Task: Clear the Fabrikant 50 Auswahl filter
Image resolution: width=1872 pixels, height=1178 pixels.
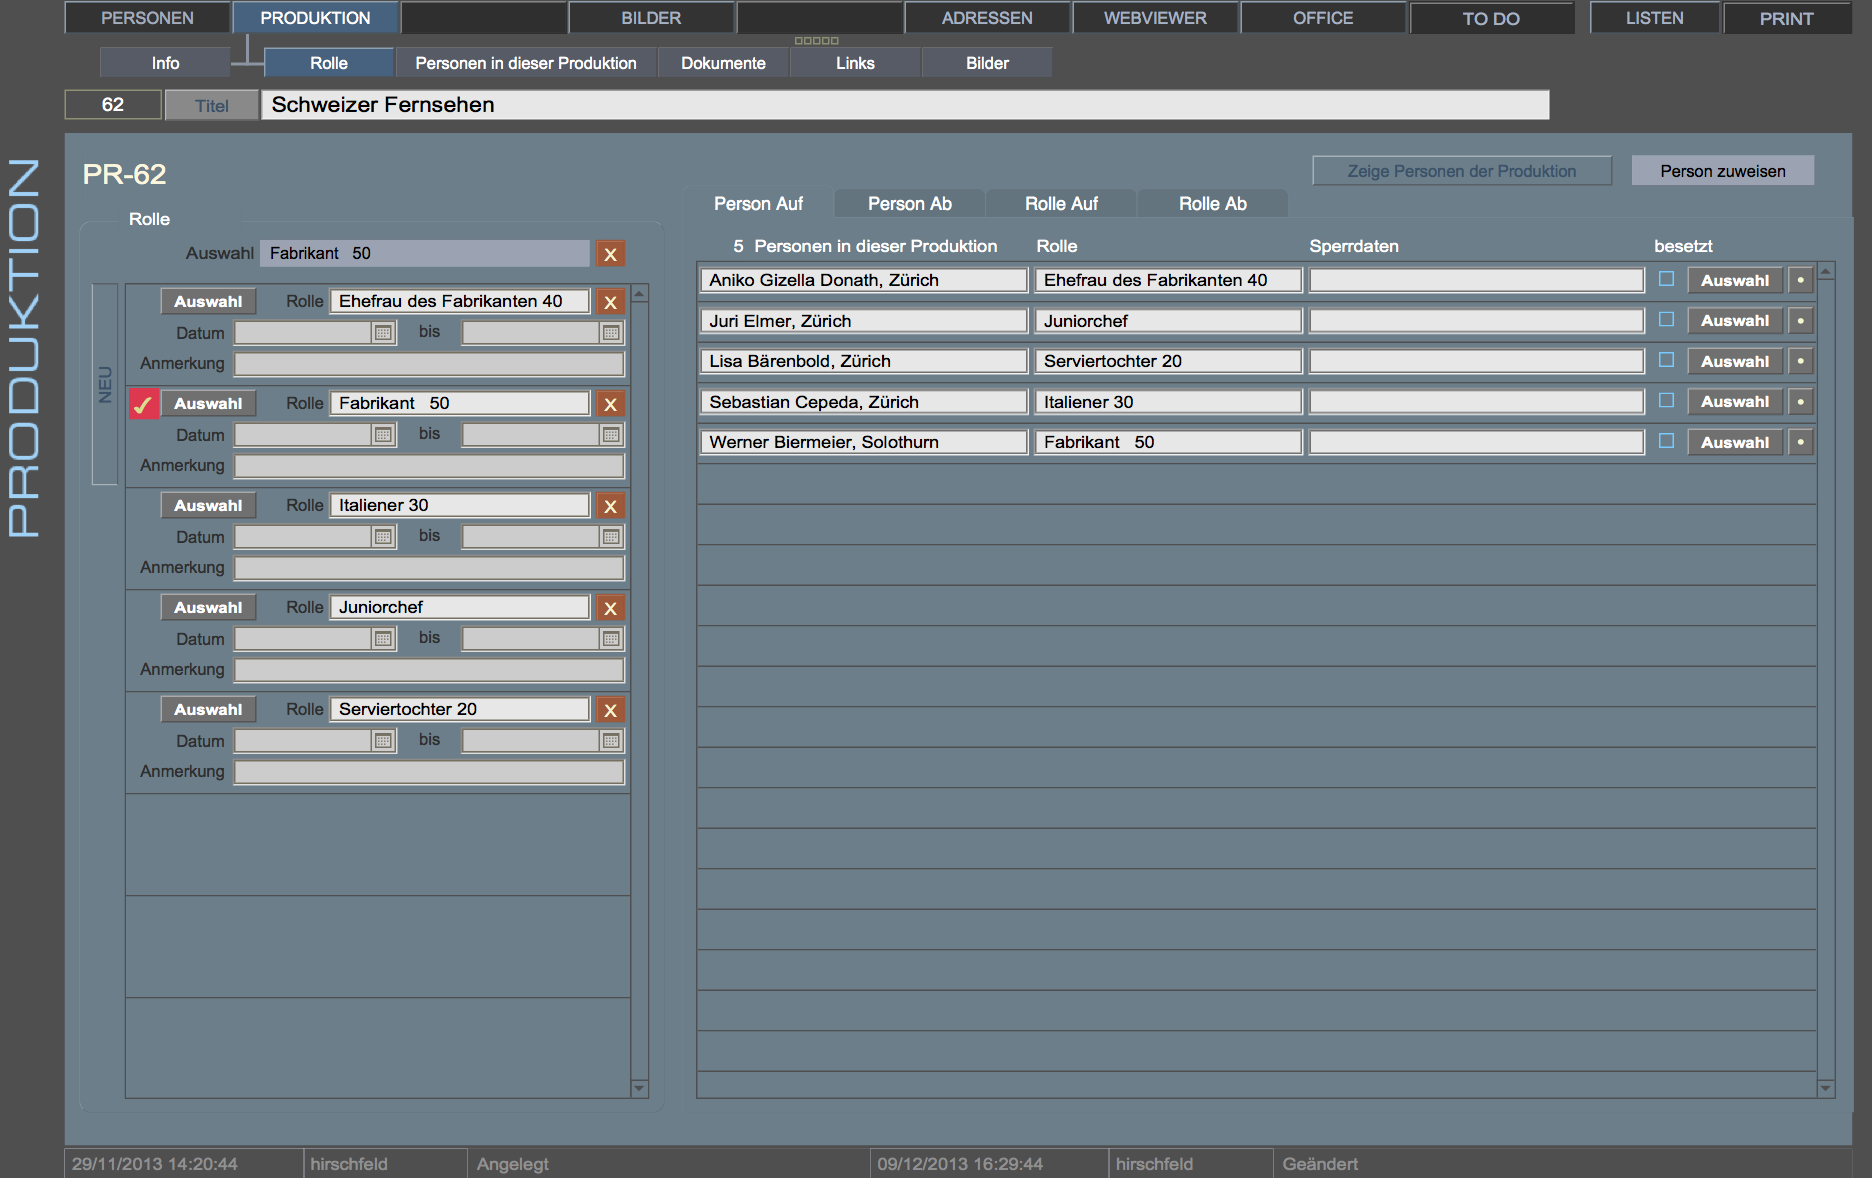Action: [x=610, y=254]
